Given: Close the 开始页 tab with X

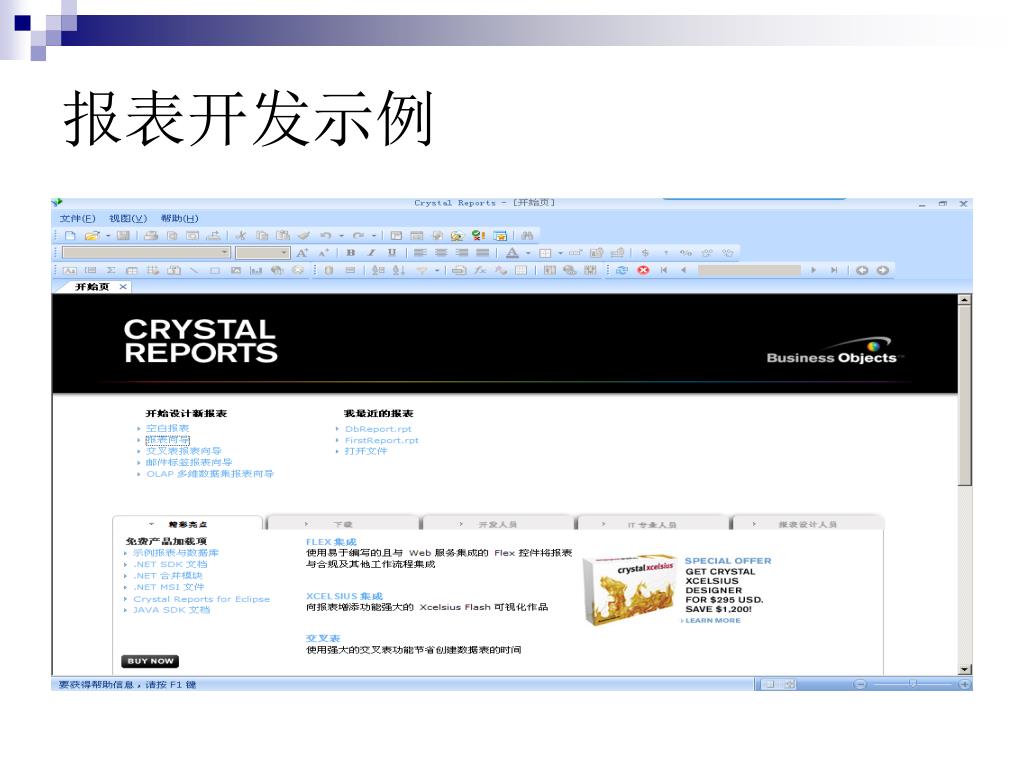Looking at the screenshot, I should point(123,287).
